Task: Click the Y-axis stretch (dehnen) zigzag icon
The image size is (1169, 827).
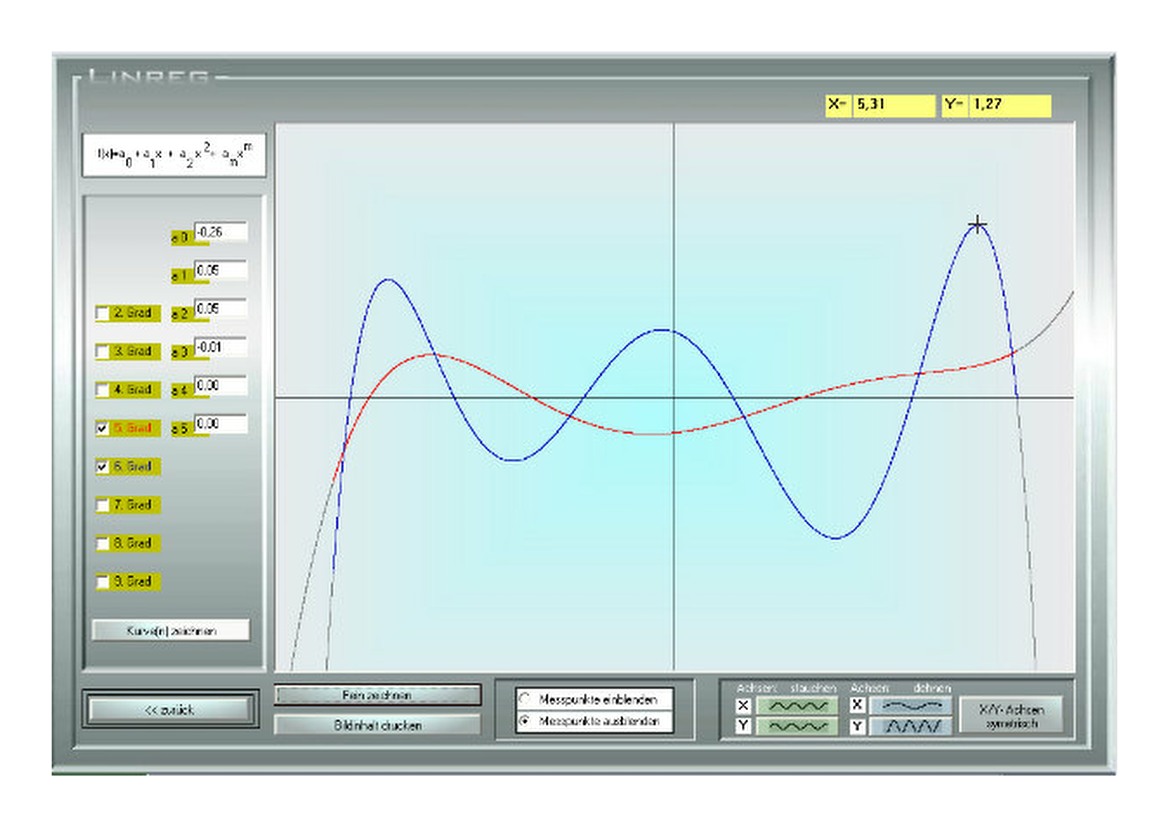Action: [911, 727]
